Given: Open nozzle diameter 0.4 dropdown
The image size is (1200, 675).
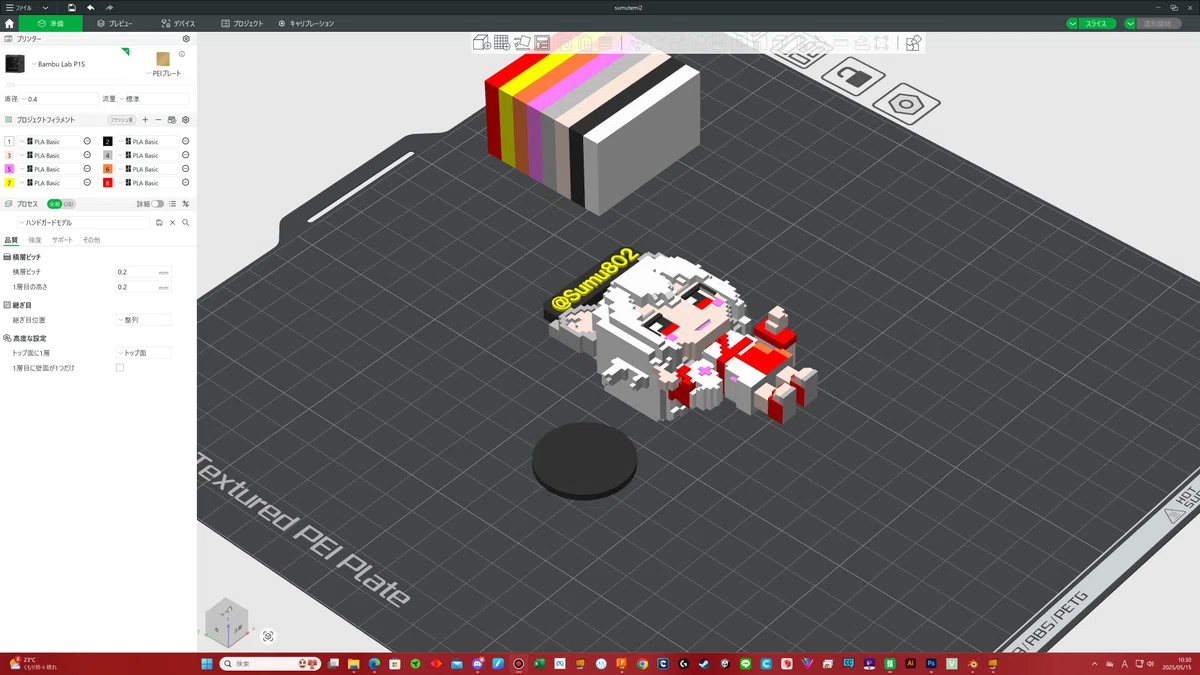Looking at the screenshot, I should [60, 99].
